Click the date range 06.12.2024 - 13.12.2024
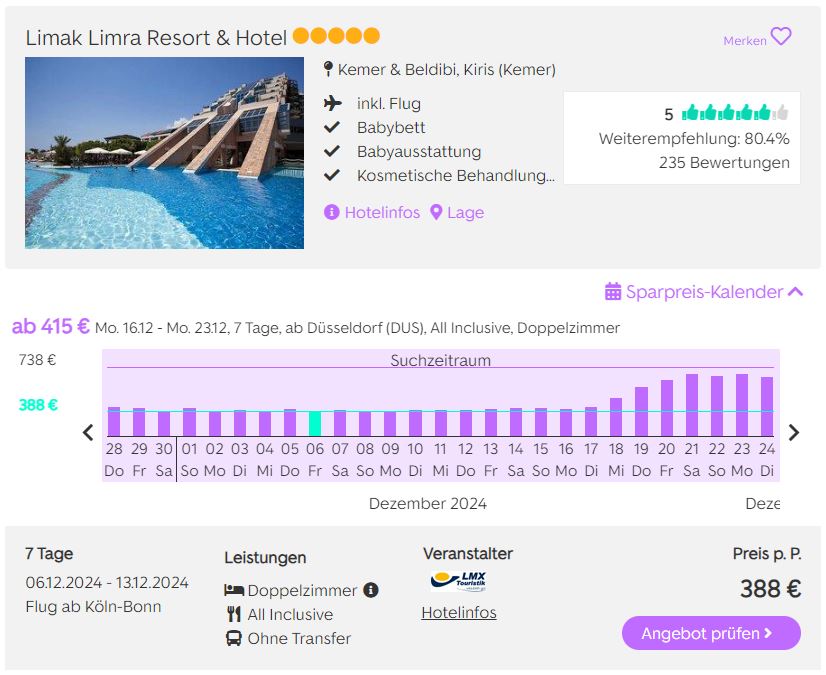 tap(107, 582)
